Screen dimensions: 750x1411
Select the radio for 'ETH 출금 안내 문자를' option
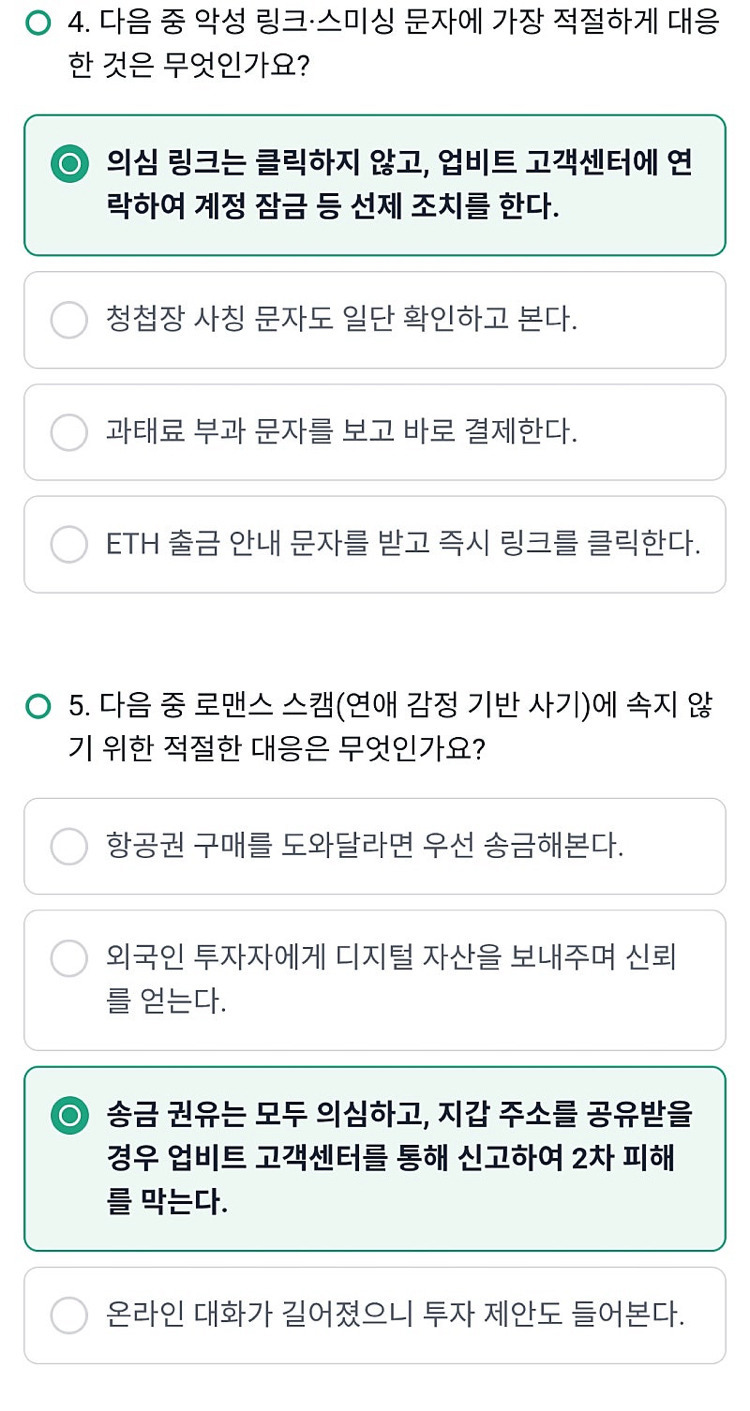69,544
